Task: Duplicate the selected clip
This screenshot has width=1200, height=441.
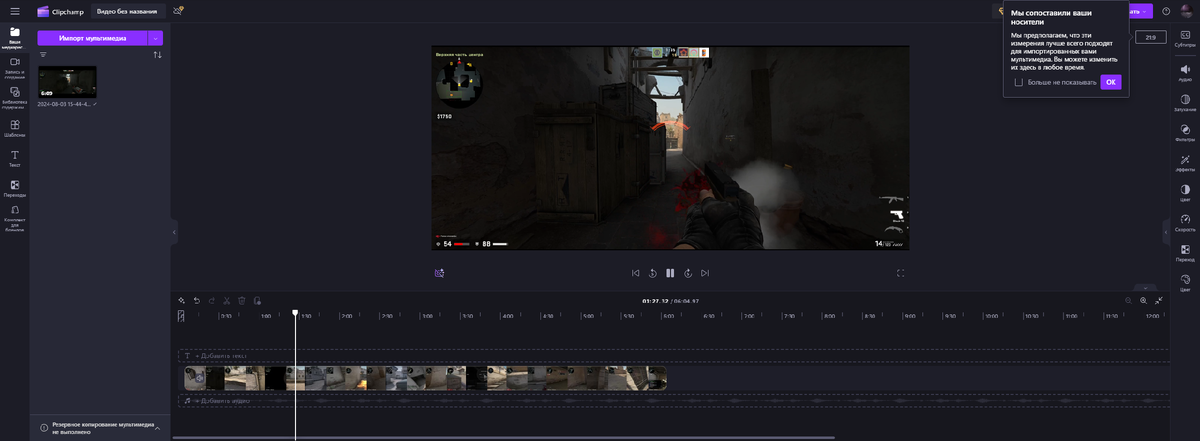Action: 257,300
